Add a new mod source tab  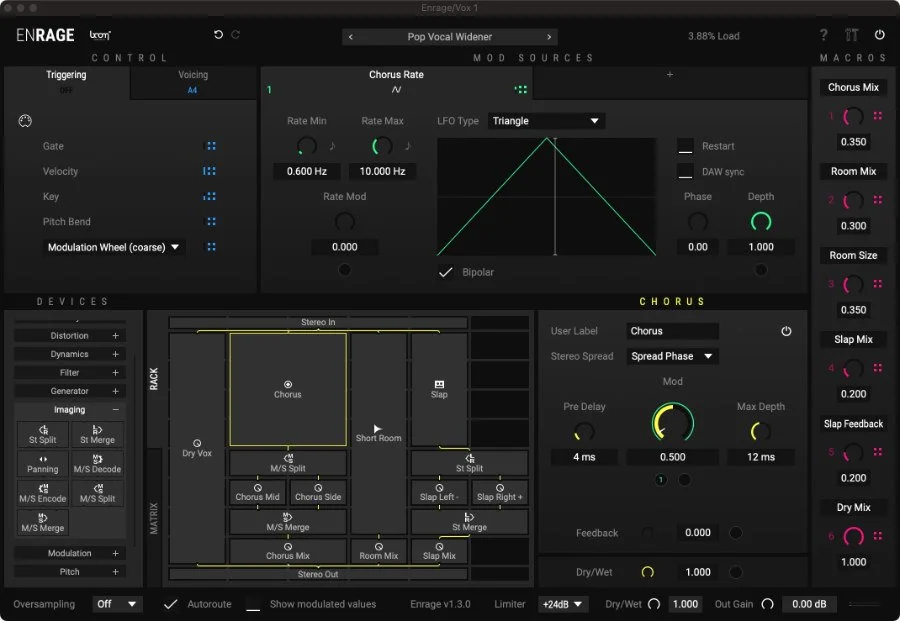tap(669, 75)
